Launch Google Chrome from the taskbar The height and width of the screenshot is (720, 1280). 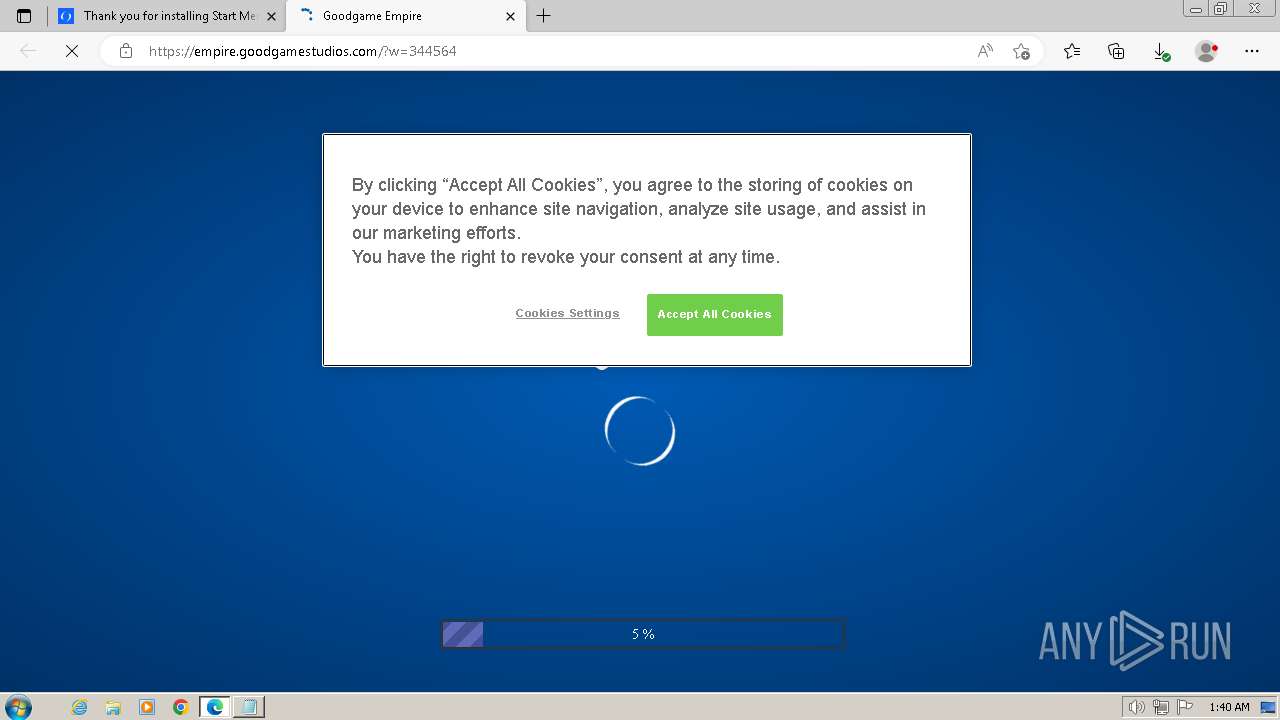[181, 707]
